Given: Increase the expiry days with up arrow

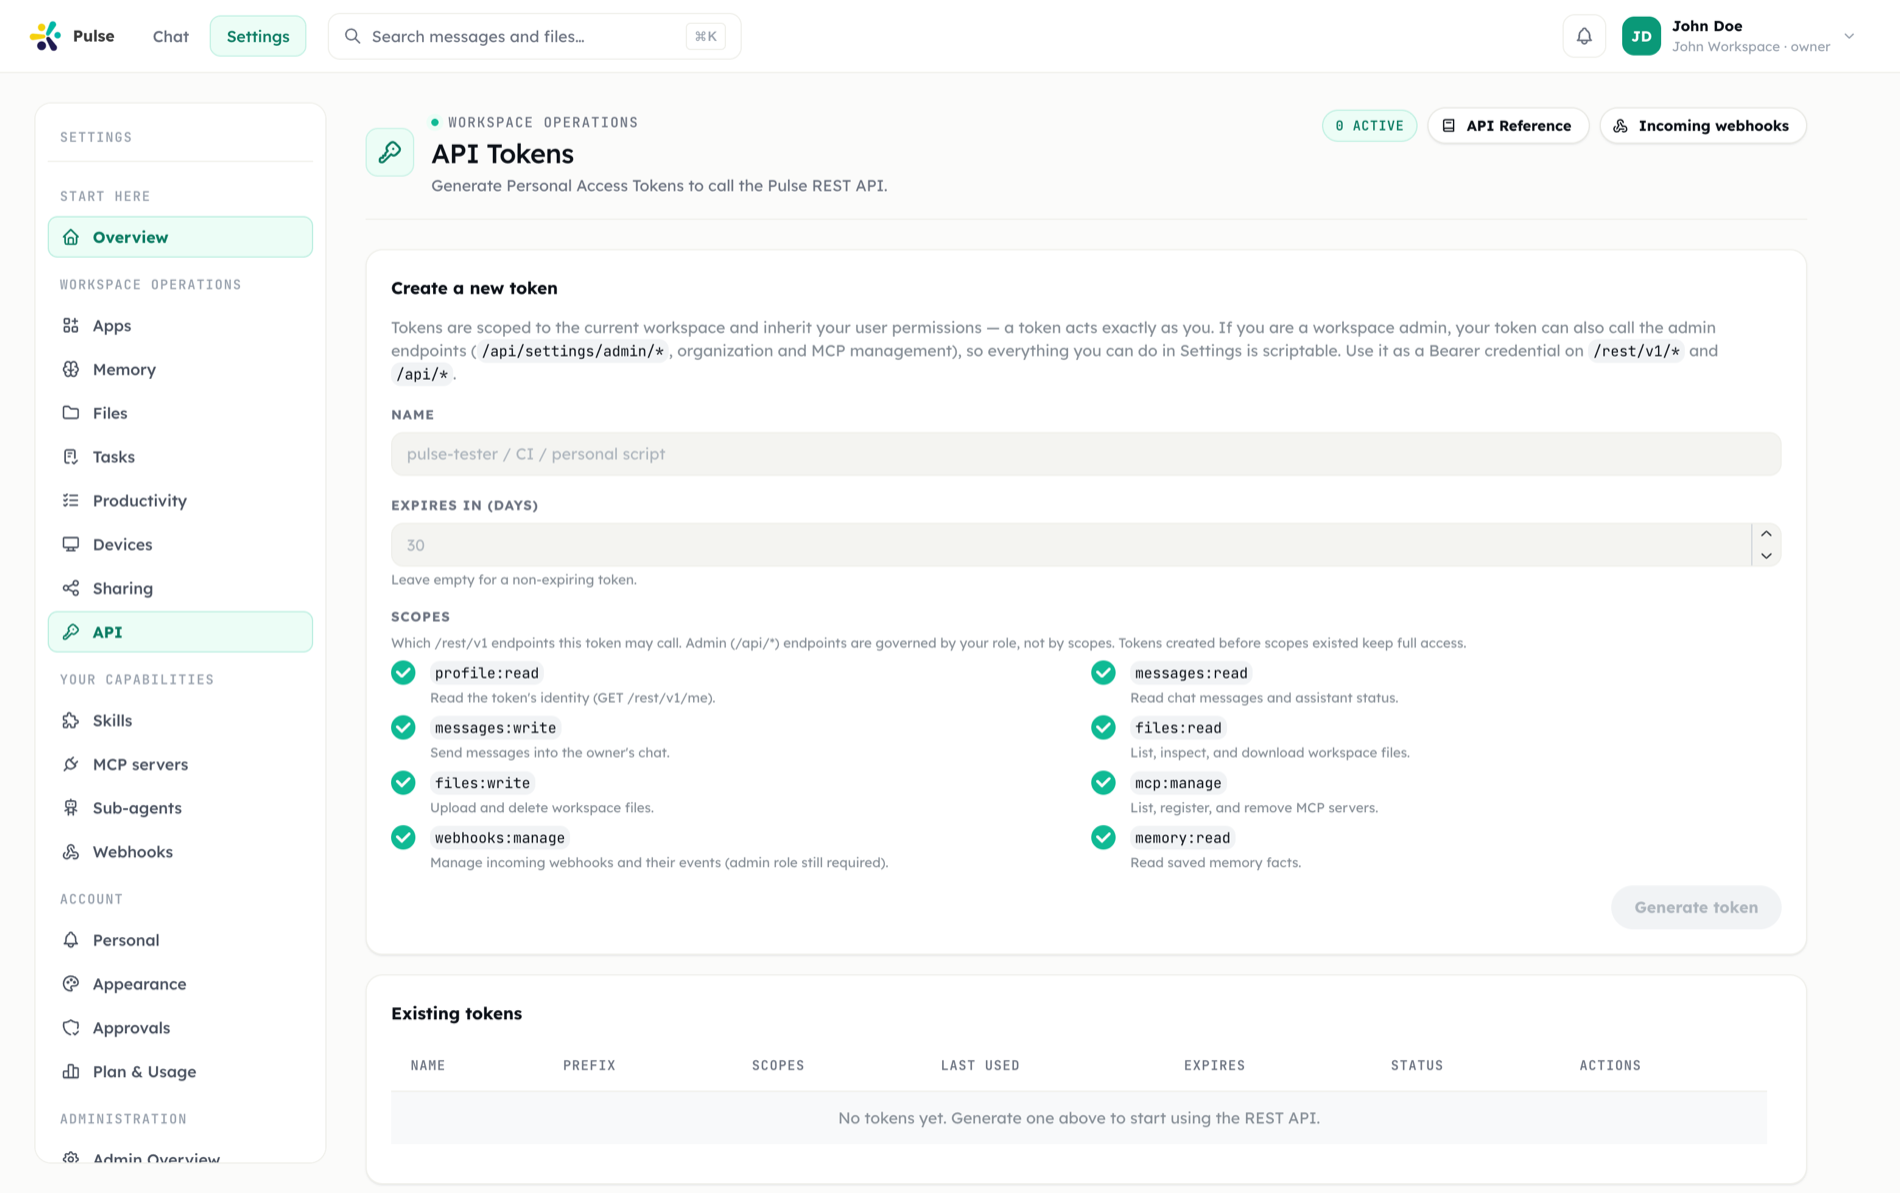Looking at the screenshot, I should (1766, 534).
